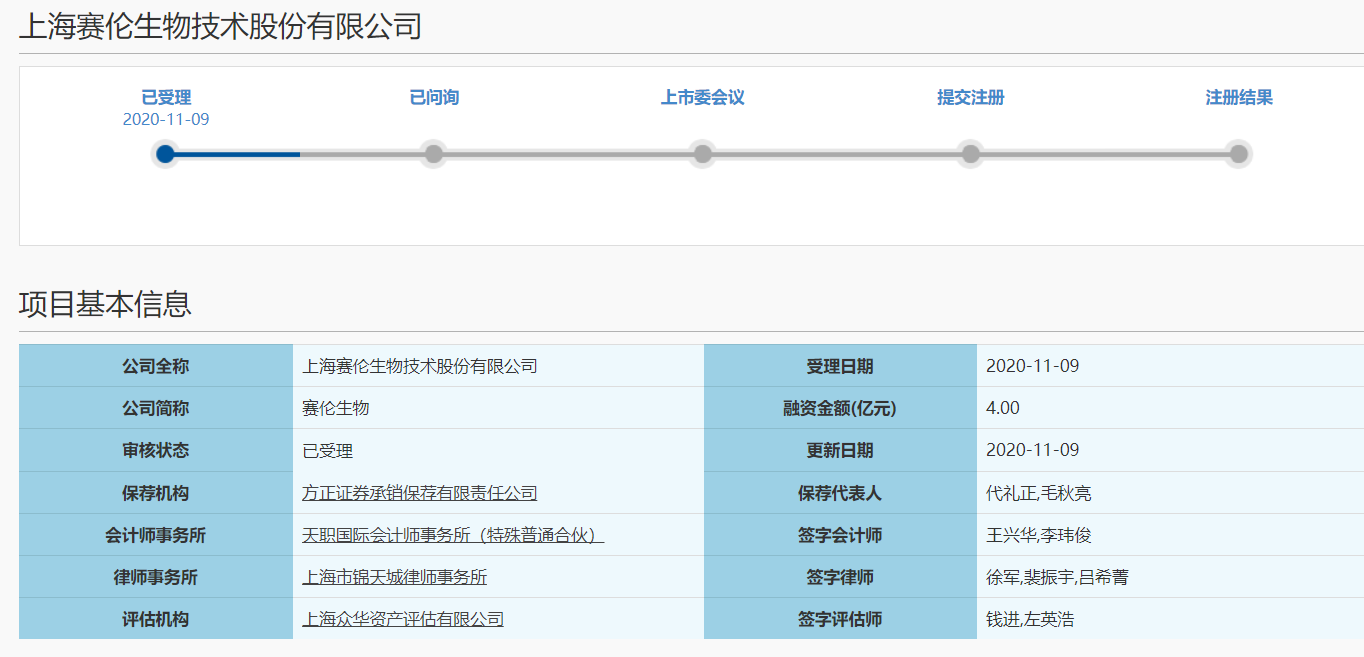Click the 融资金额 value 4.00 cell
The width and height of the screenshot is (1364, 657).
point(1003,408)
